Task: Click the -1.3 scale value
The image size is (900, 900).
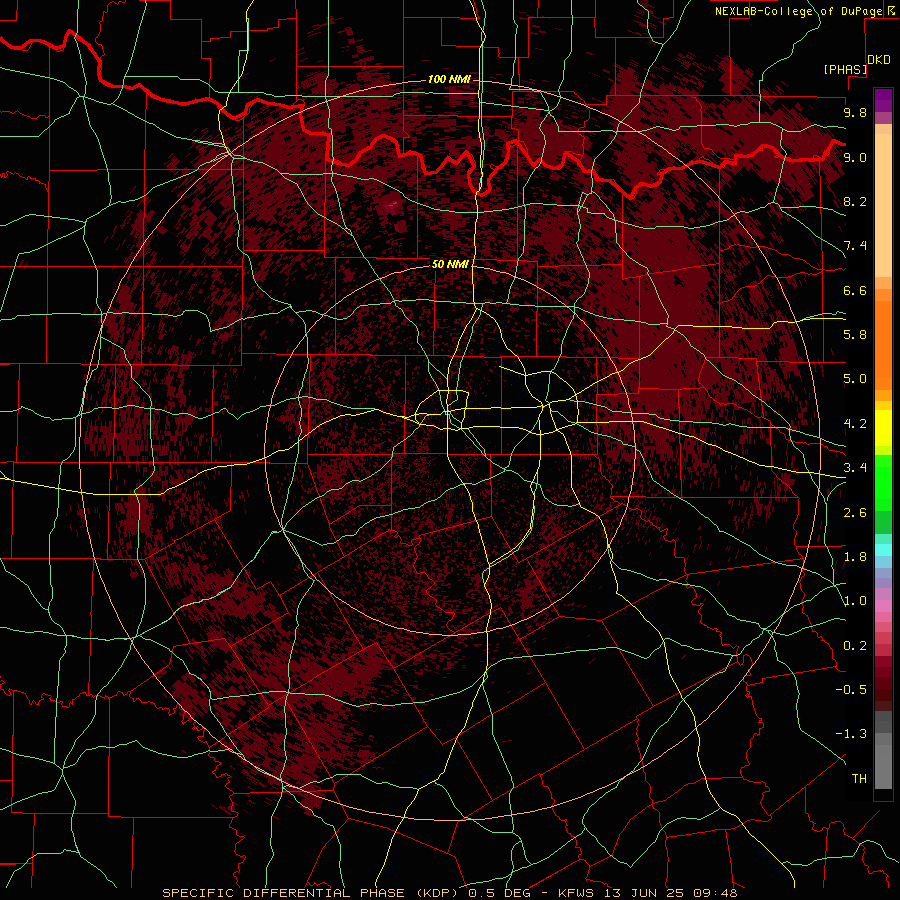Action: [x=851, y=734]
